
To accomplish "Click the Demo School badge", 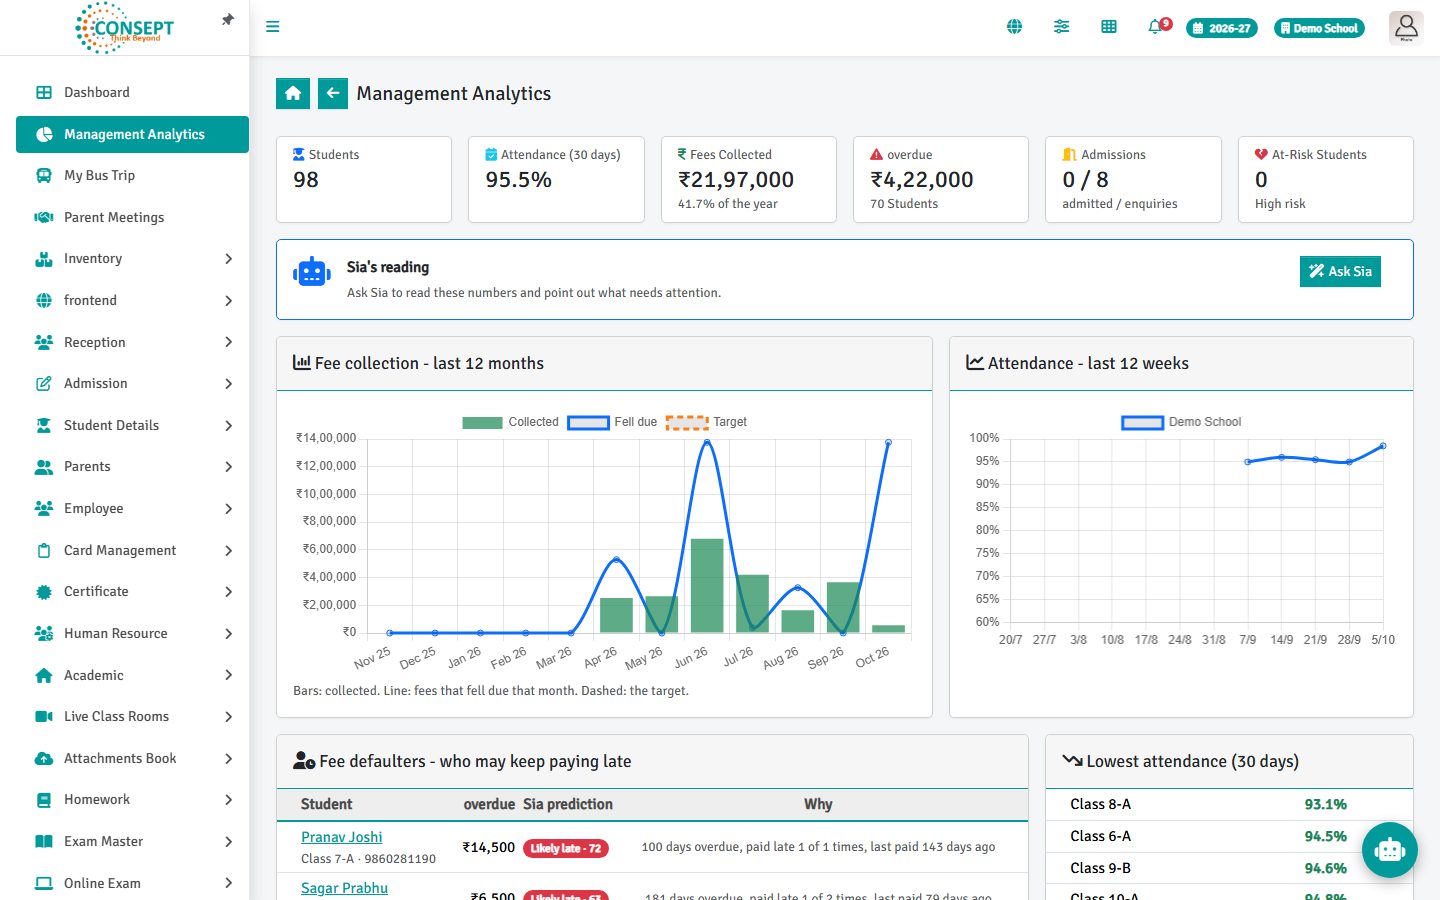I will pyautogui.click(x=1319, y=28).
